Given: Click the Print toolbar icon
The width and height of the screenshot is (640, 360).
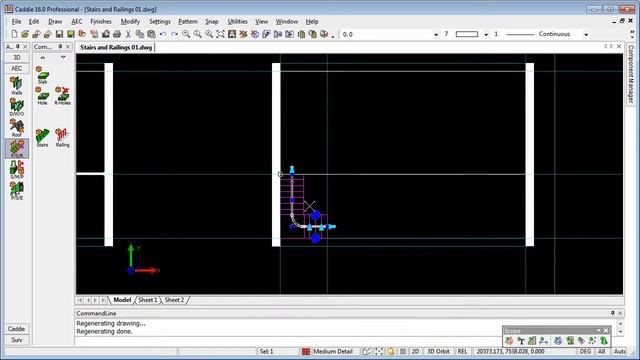Looking at the screenshot, I should point(117,34).
